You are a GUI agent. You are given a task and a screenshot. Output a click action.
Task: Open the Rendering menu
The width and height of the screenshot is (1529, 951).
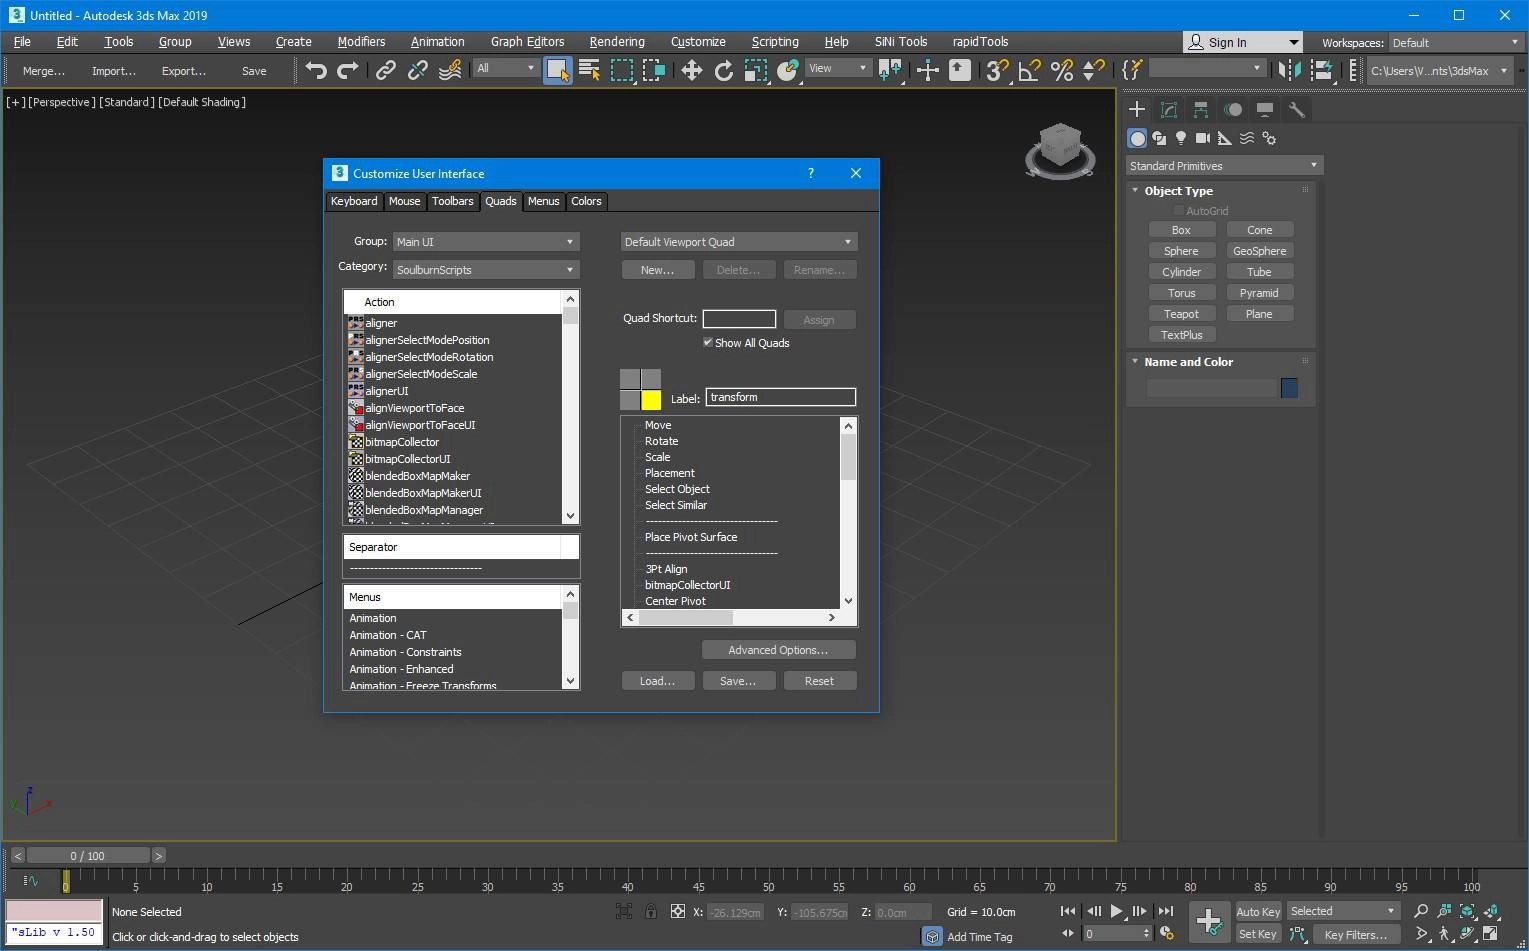[617, 42]
